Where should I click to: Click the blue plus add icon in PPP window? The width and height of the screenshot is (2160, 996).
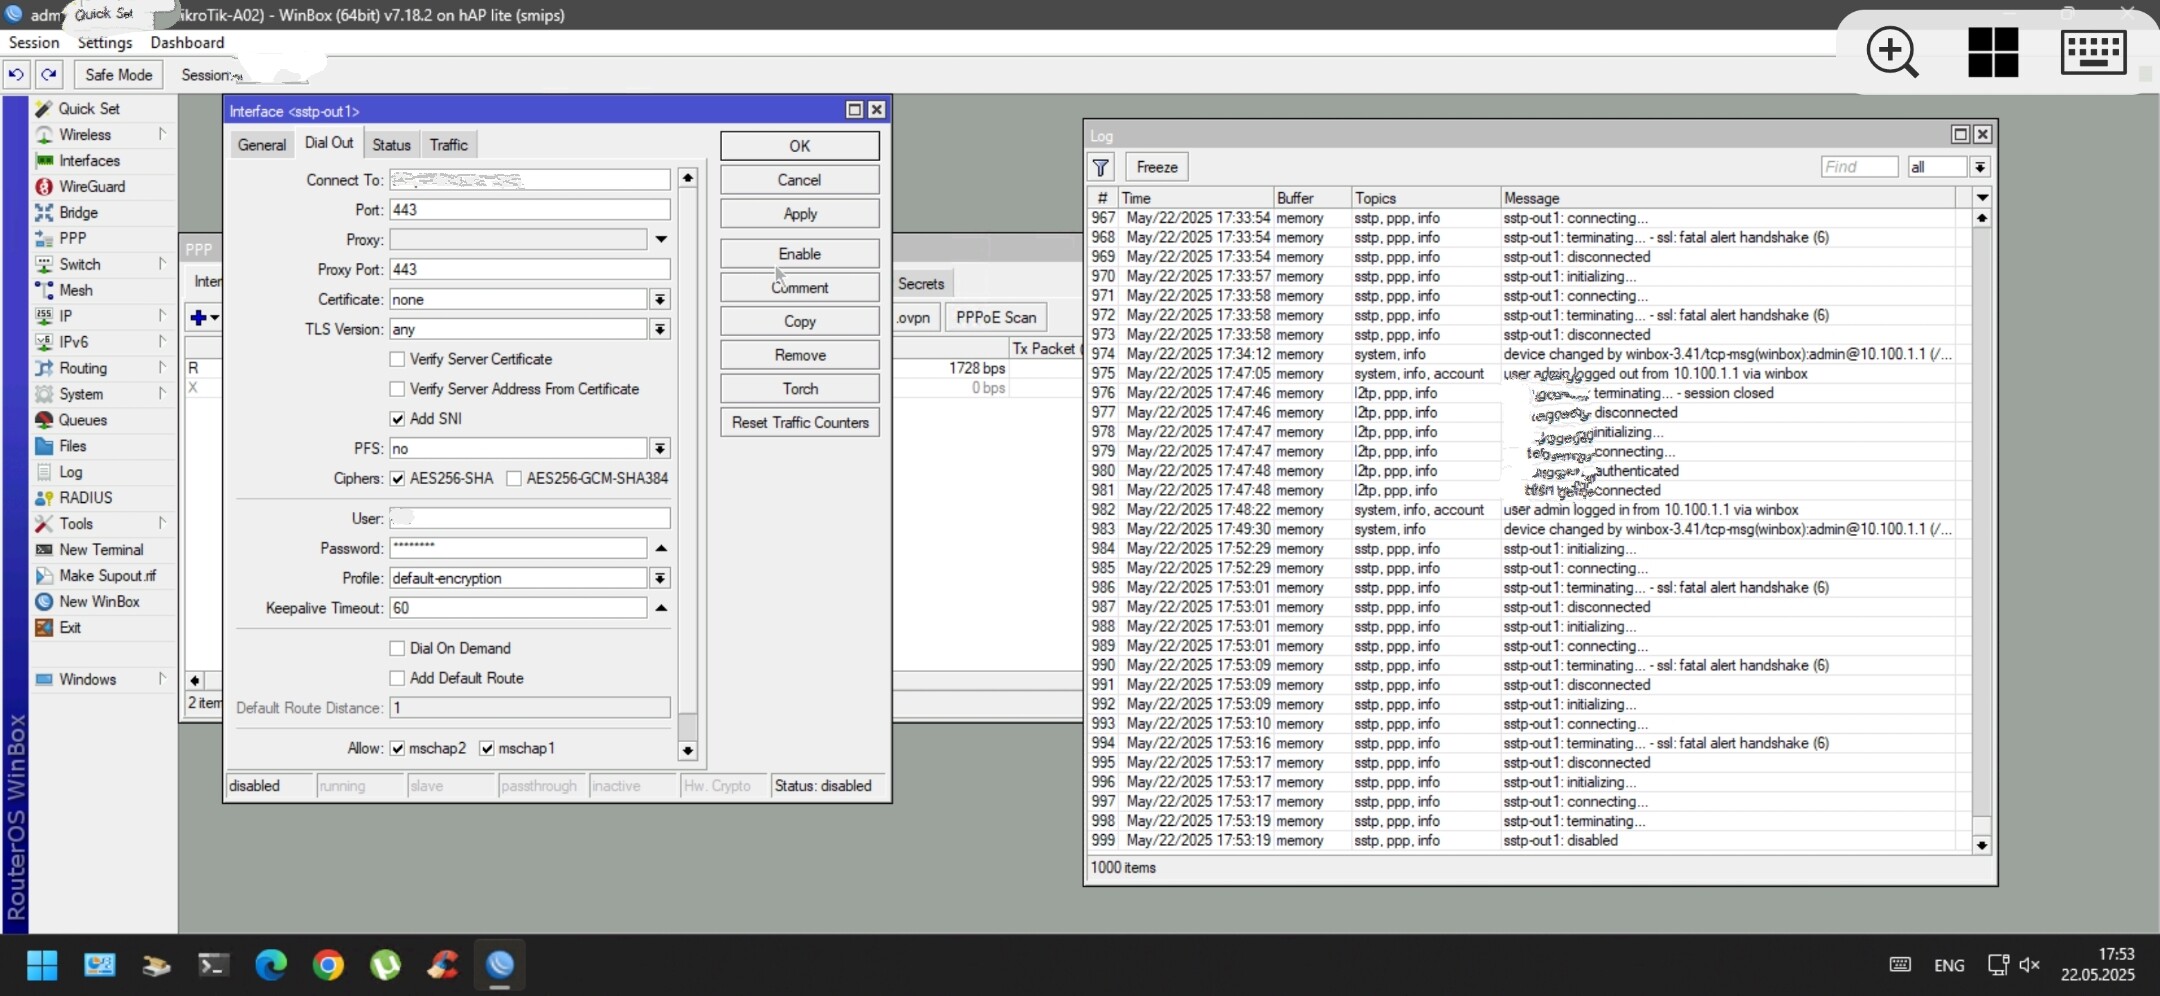click(x=199, y=318)
